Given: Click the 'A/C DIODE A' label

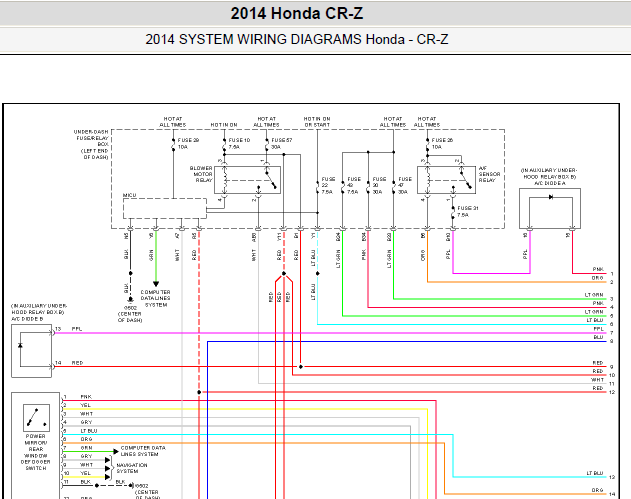Looking at the screenshot, I should (x=550, y=183).
